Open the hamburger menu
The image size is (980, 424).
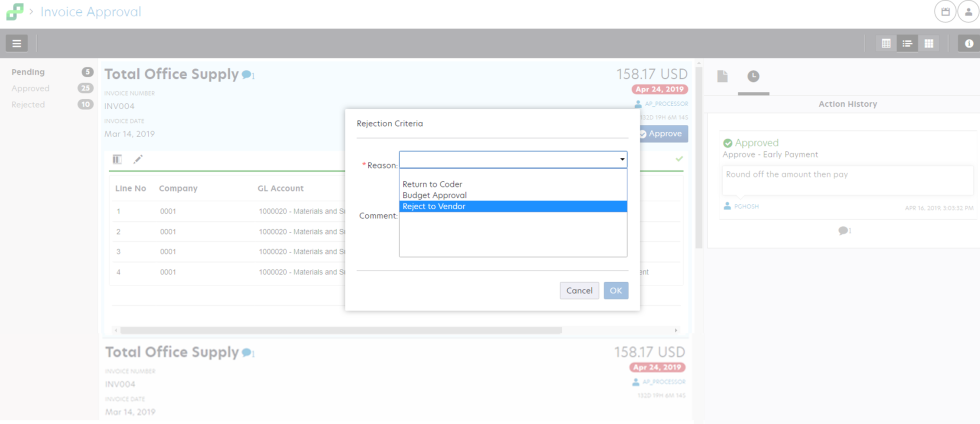pos(17,43)
